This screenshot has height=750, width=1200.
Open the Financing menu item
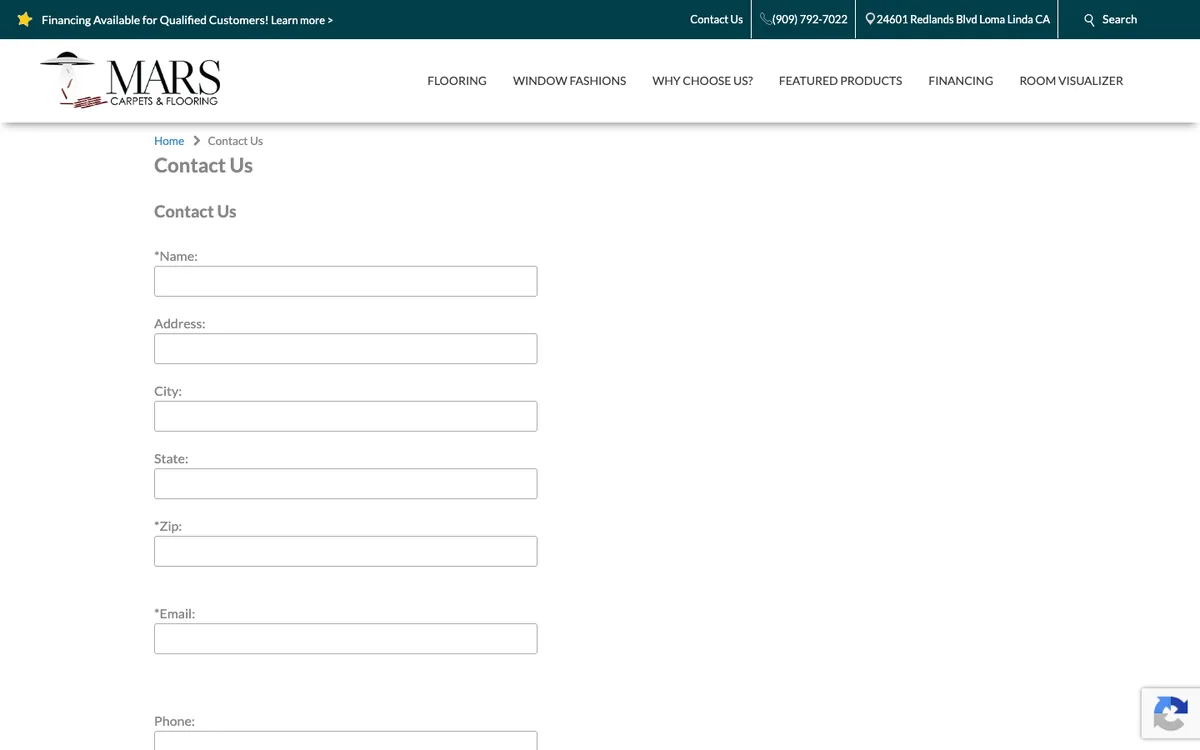pyautogui.click(x=960, y=81)
